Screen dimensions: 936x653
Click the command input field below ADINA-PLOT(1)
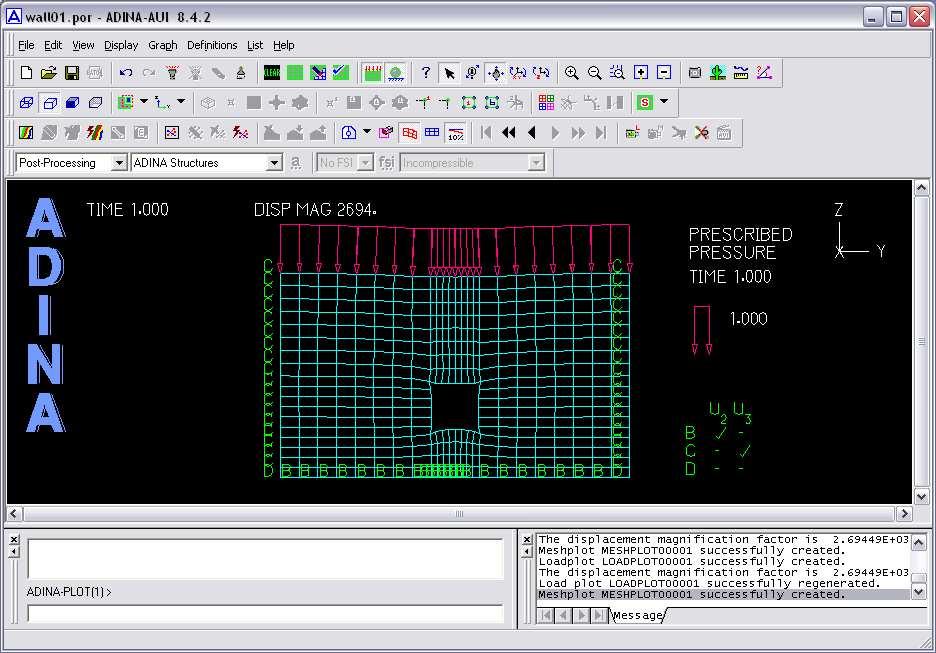266,613
